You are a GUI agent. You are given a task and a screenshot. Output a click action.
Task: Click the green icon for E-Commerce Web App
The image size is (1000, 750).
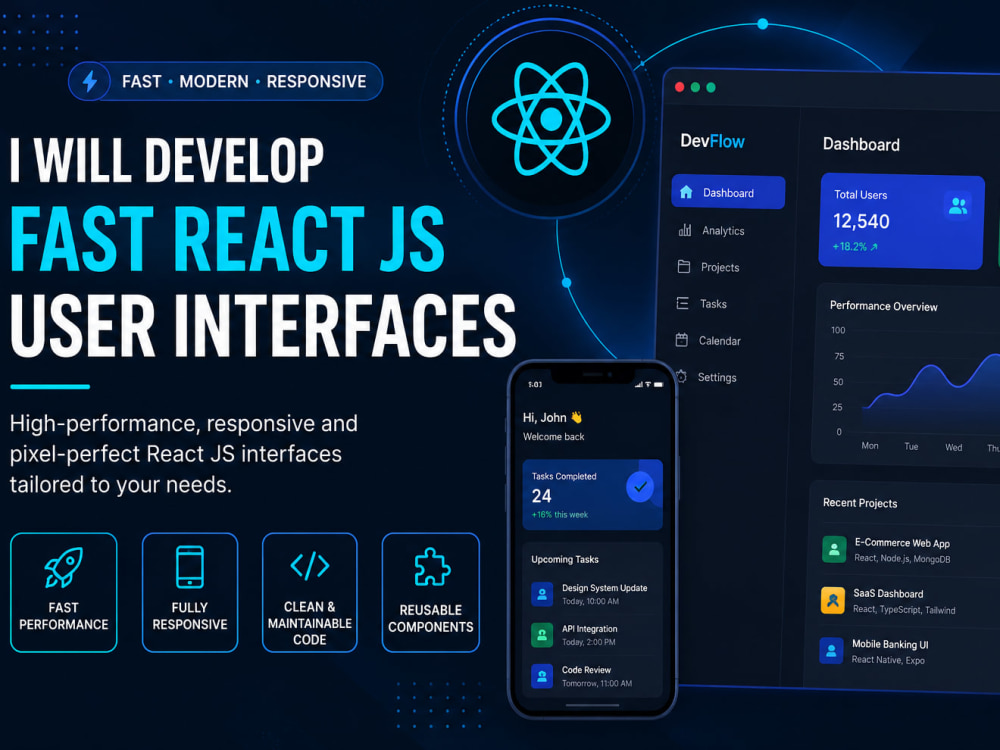point(834,549)
